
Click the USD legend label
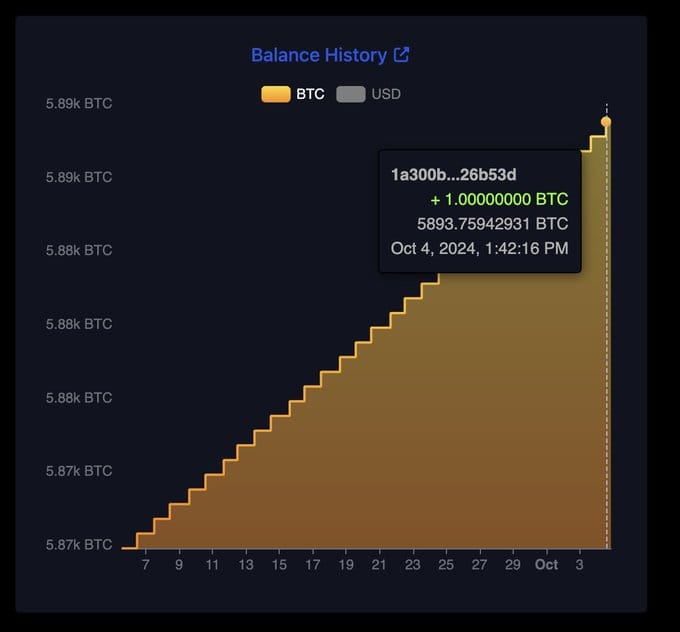coord(386,94)
